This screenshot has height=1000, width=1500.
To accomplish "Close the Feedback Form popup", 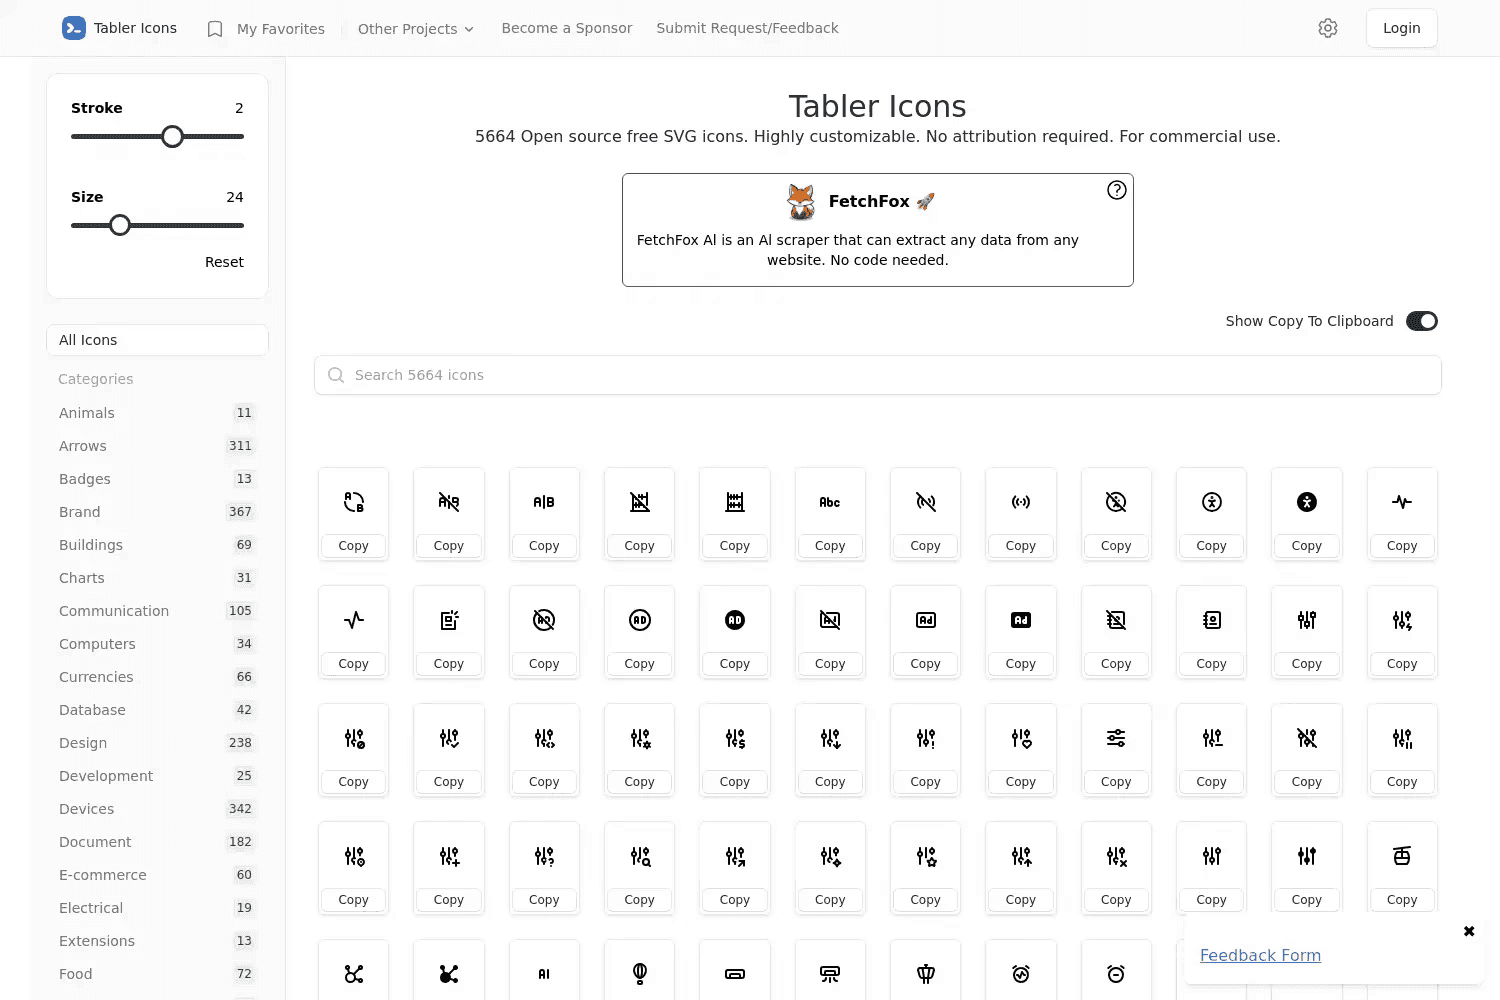I will [1469, 931].
